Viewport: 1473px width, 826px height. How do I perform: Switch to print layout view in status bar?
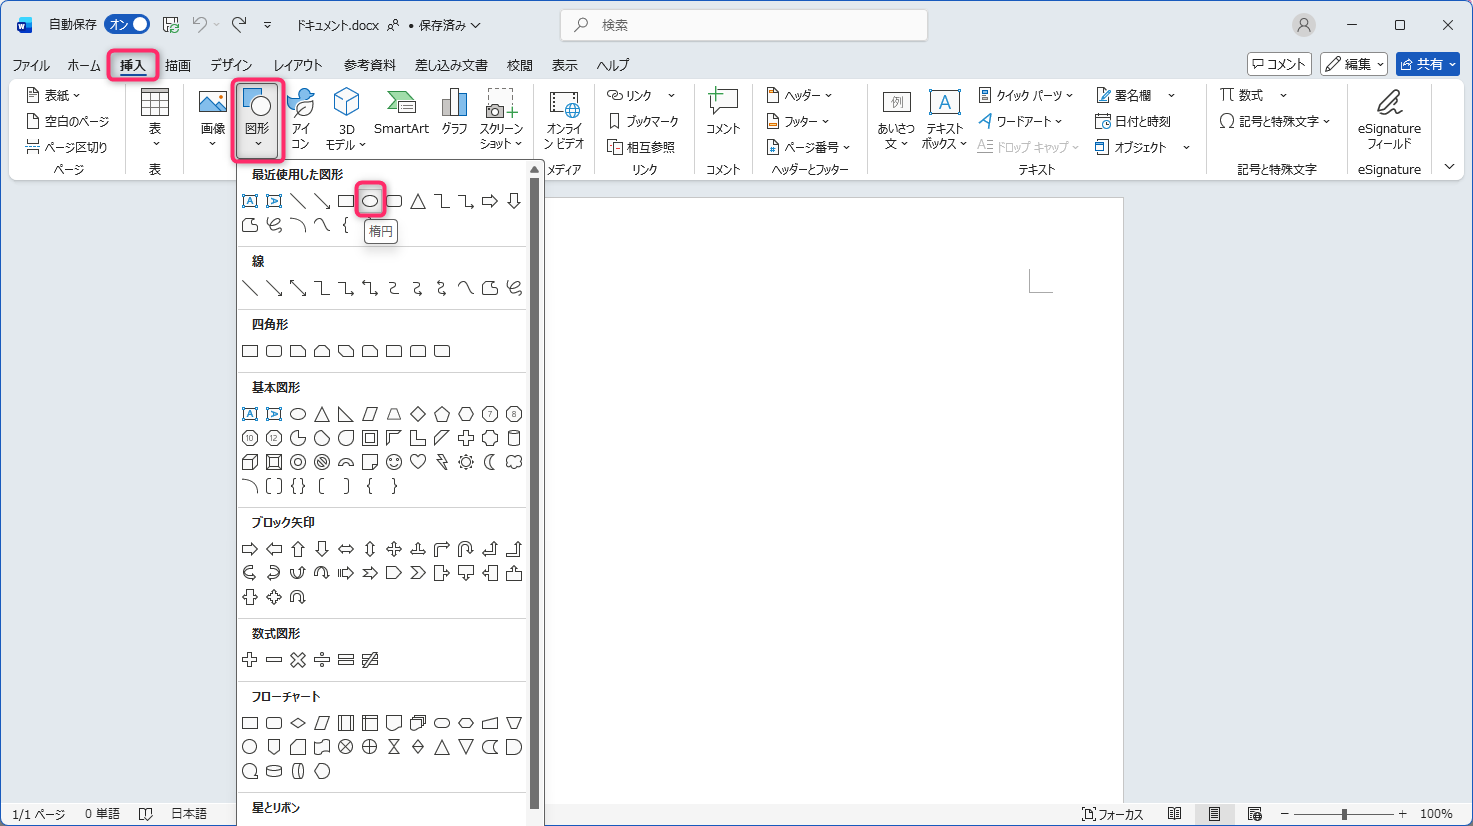tap(1214, 814)
